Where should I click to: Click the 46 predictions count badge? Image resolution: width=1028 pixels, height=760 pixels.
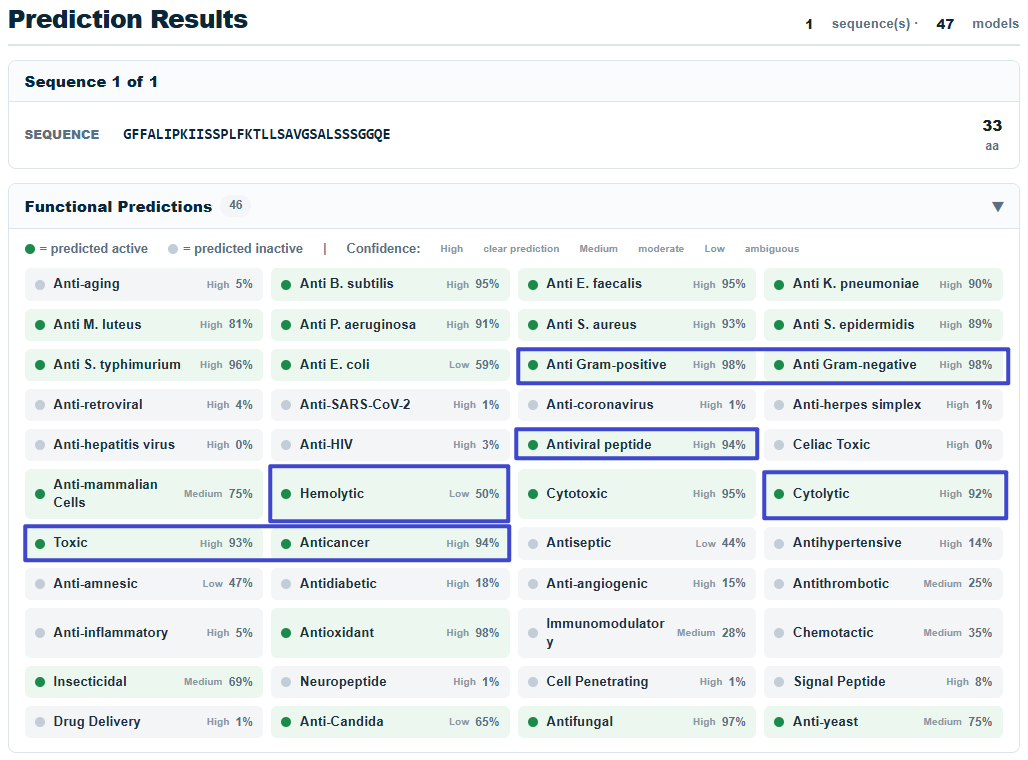(x=236, y=205)
